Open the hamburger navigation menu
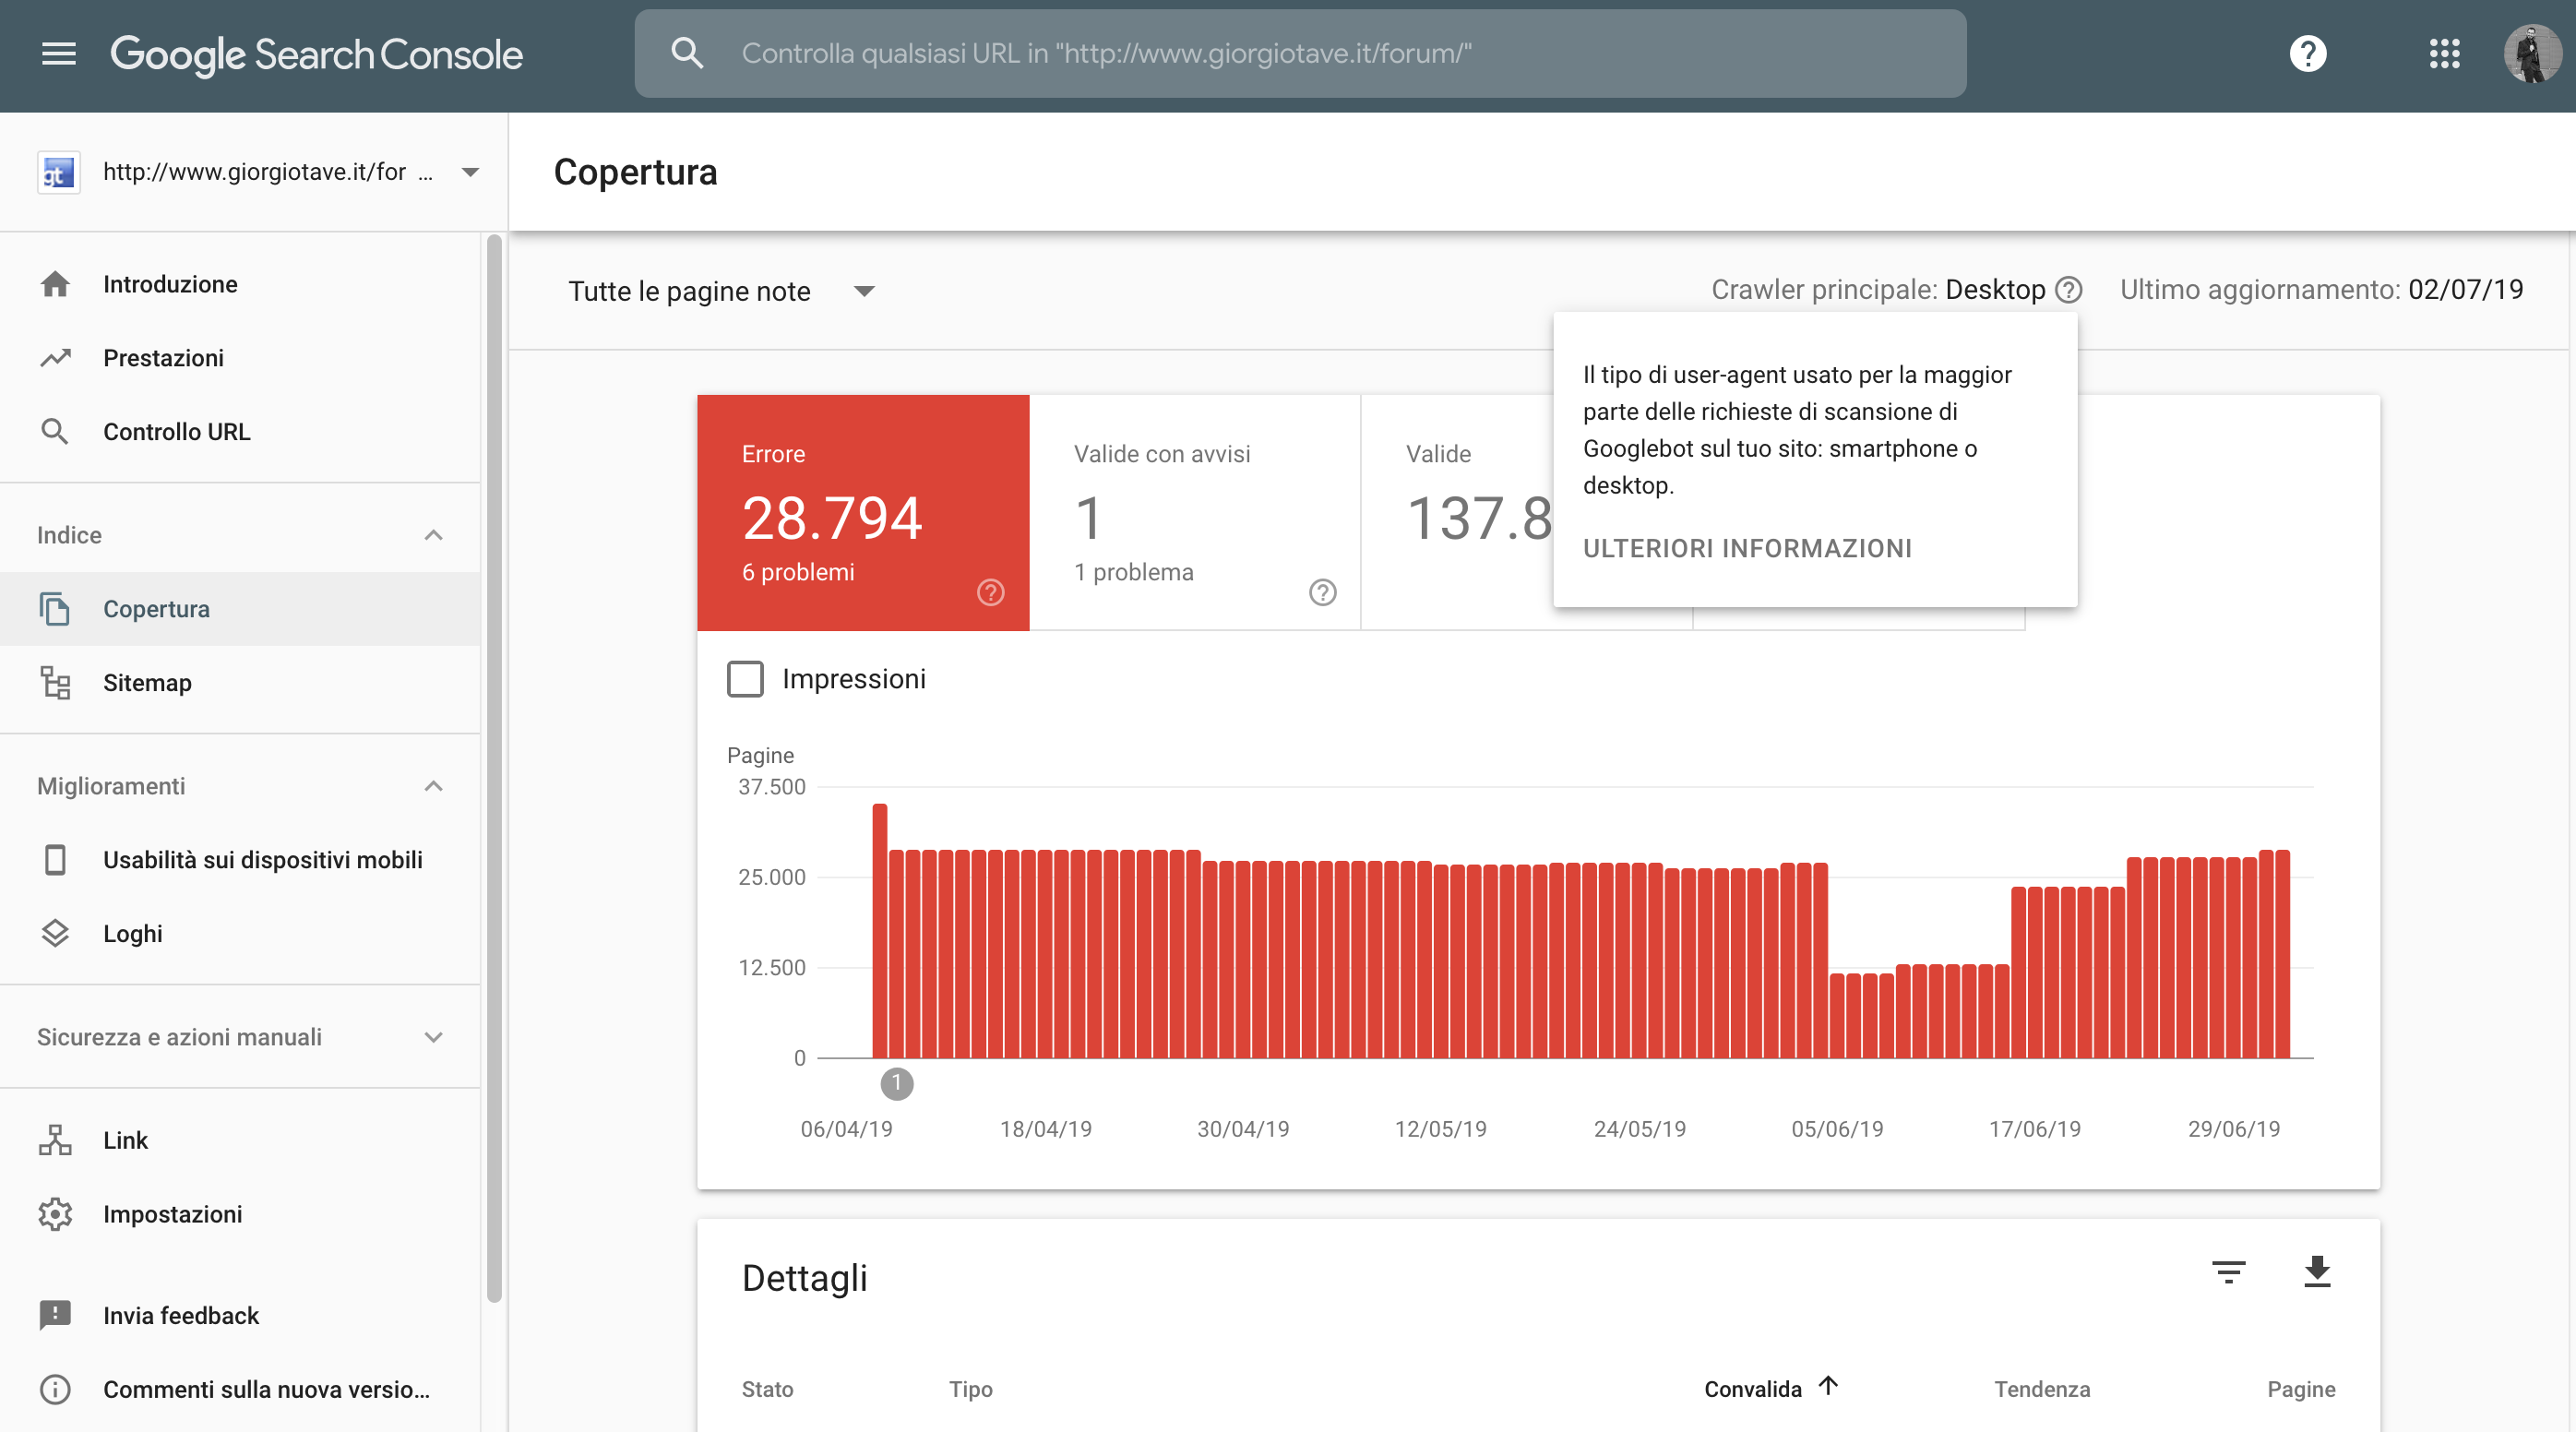The image size is (2576, 1432). pyautogui.click(x=59, y=54)
